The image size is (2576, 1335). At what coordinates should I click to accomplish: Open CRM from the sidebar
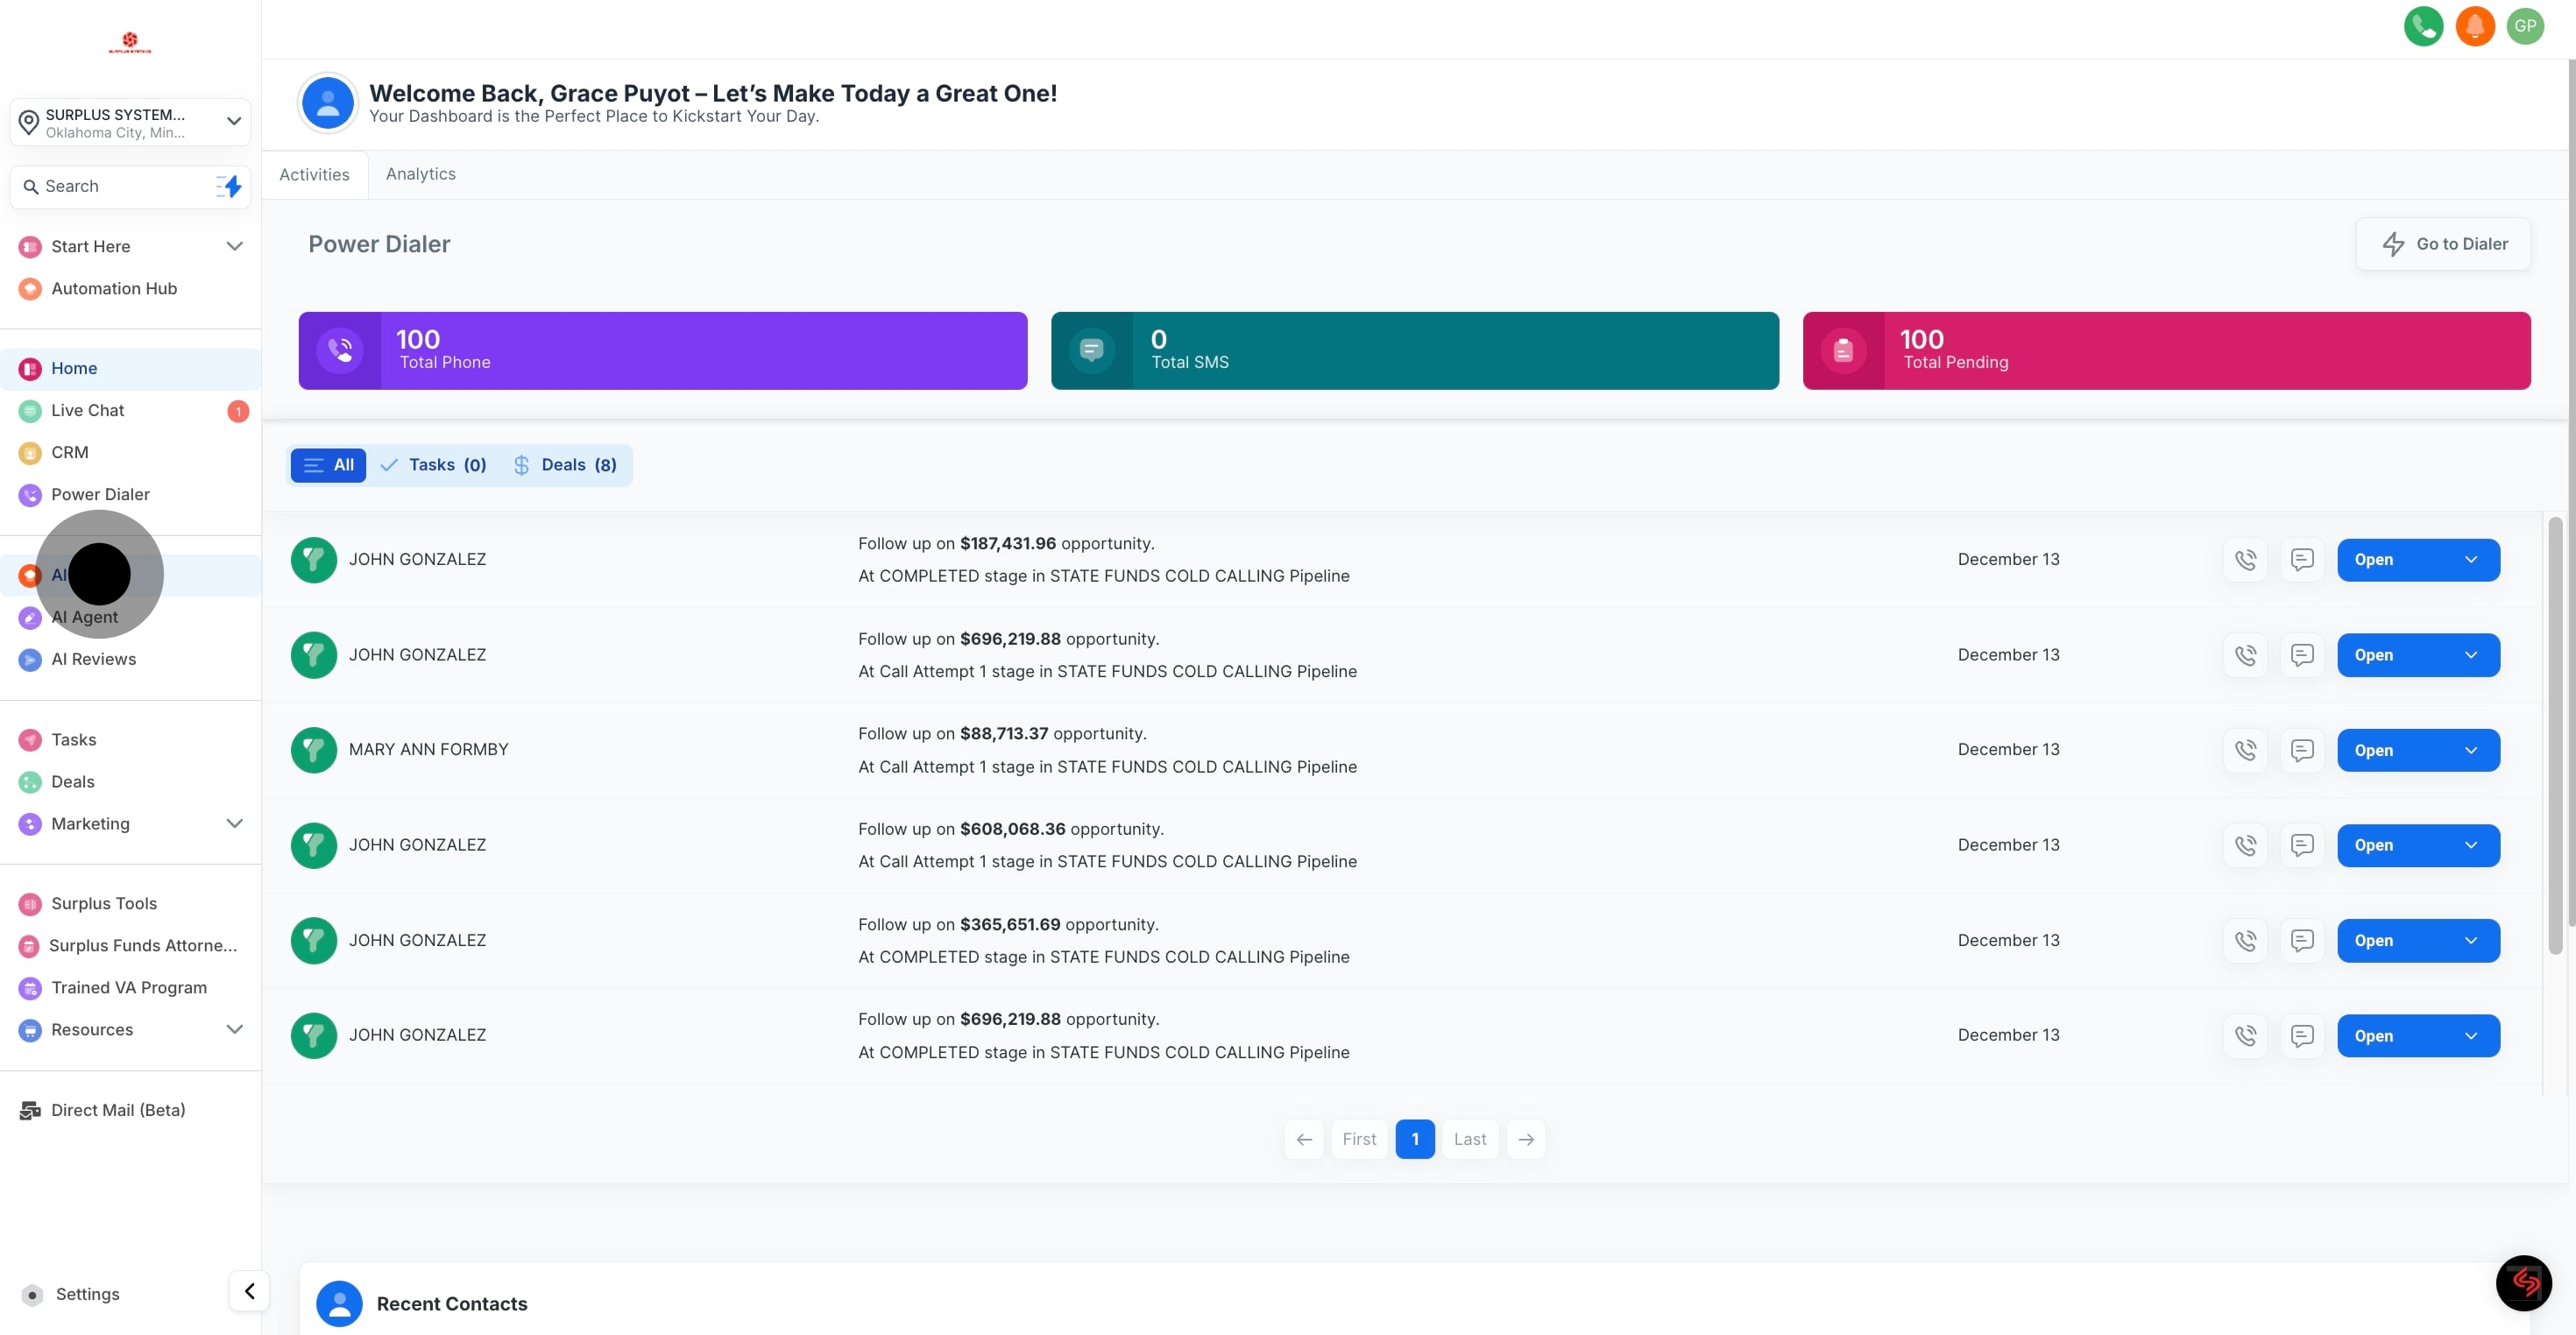(69, 452)
